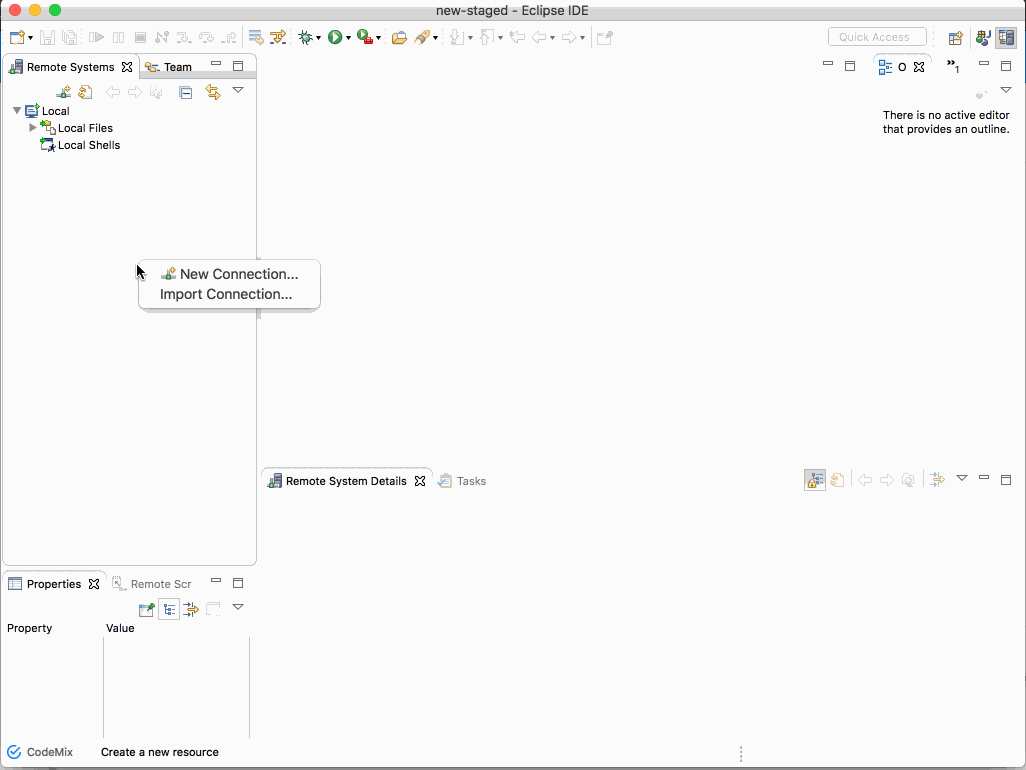Expand the Local Files node
1026x770 pixels.
pos(33,128)
